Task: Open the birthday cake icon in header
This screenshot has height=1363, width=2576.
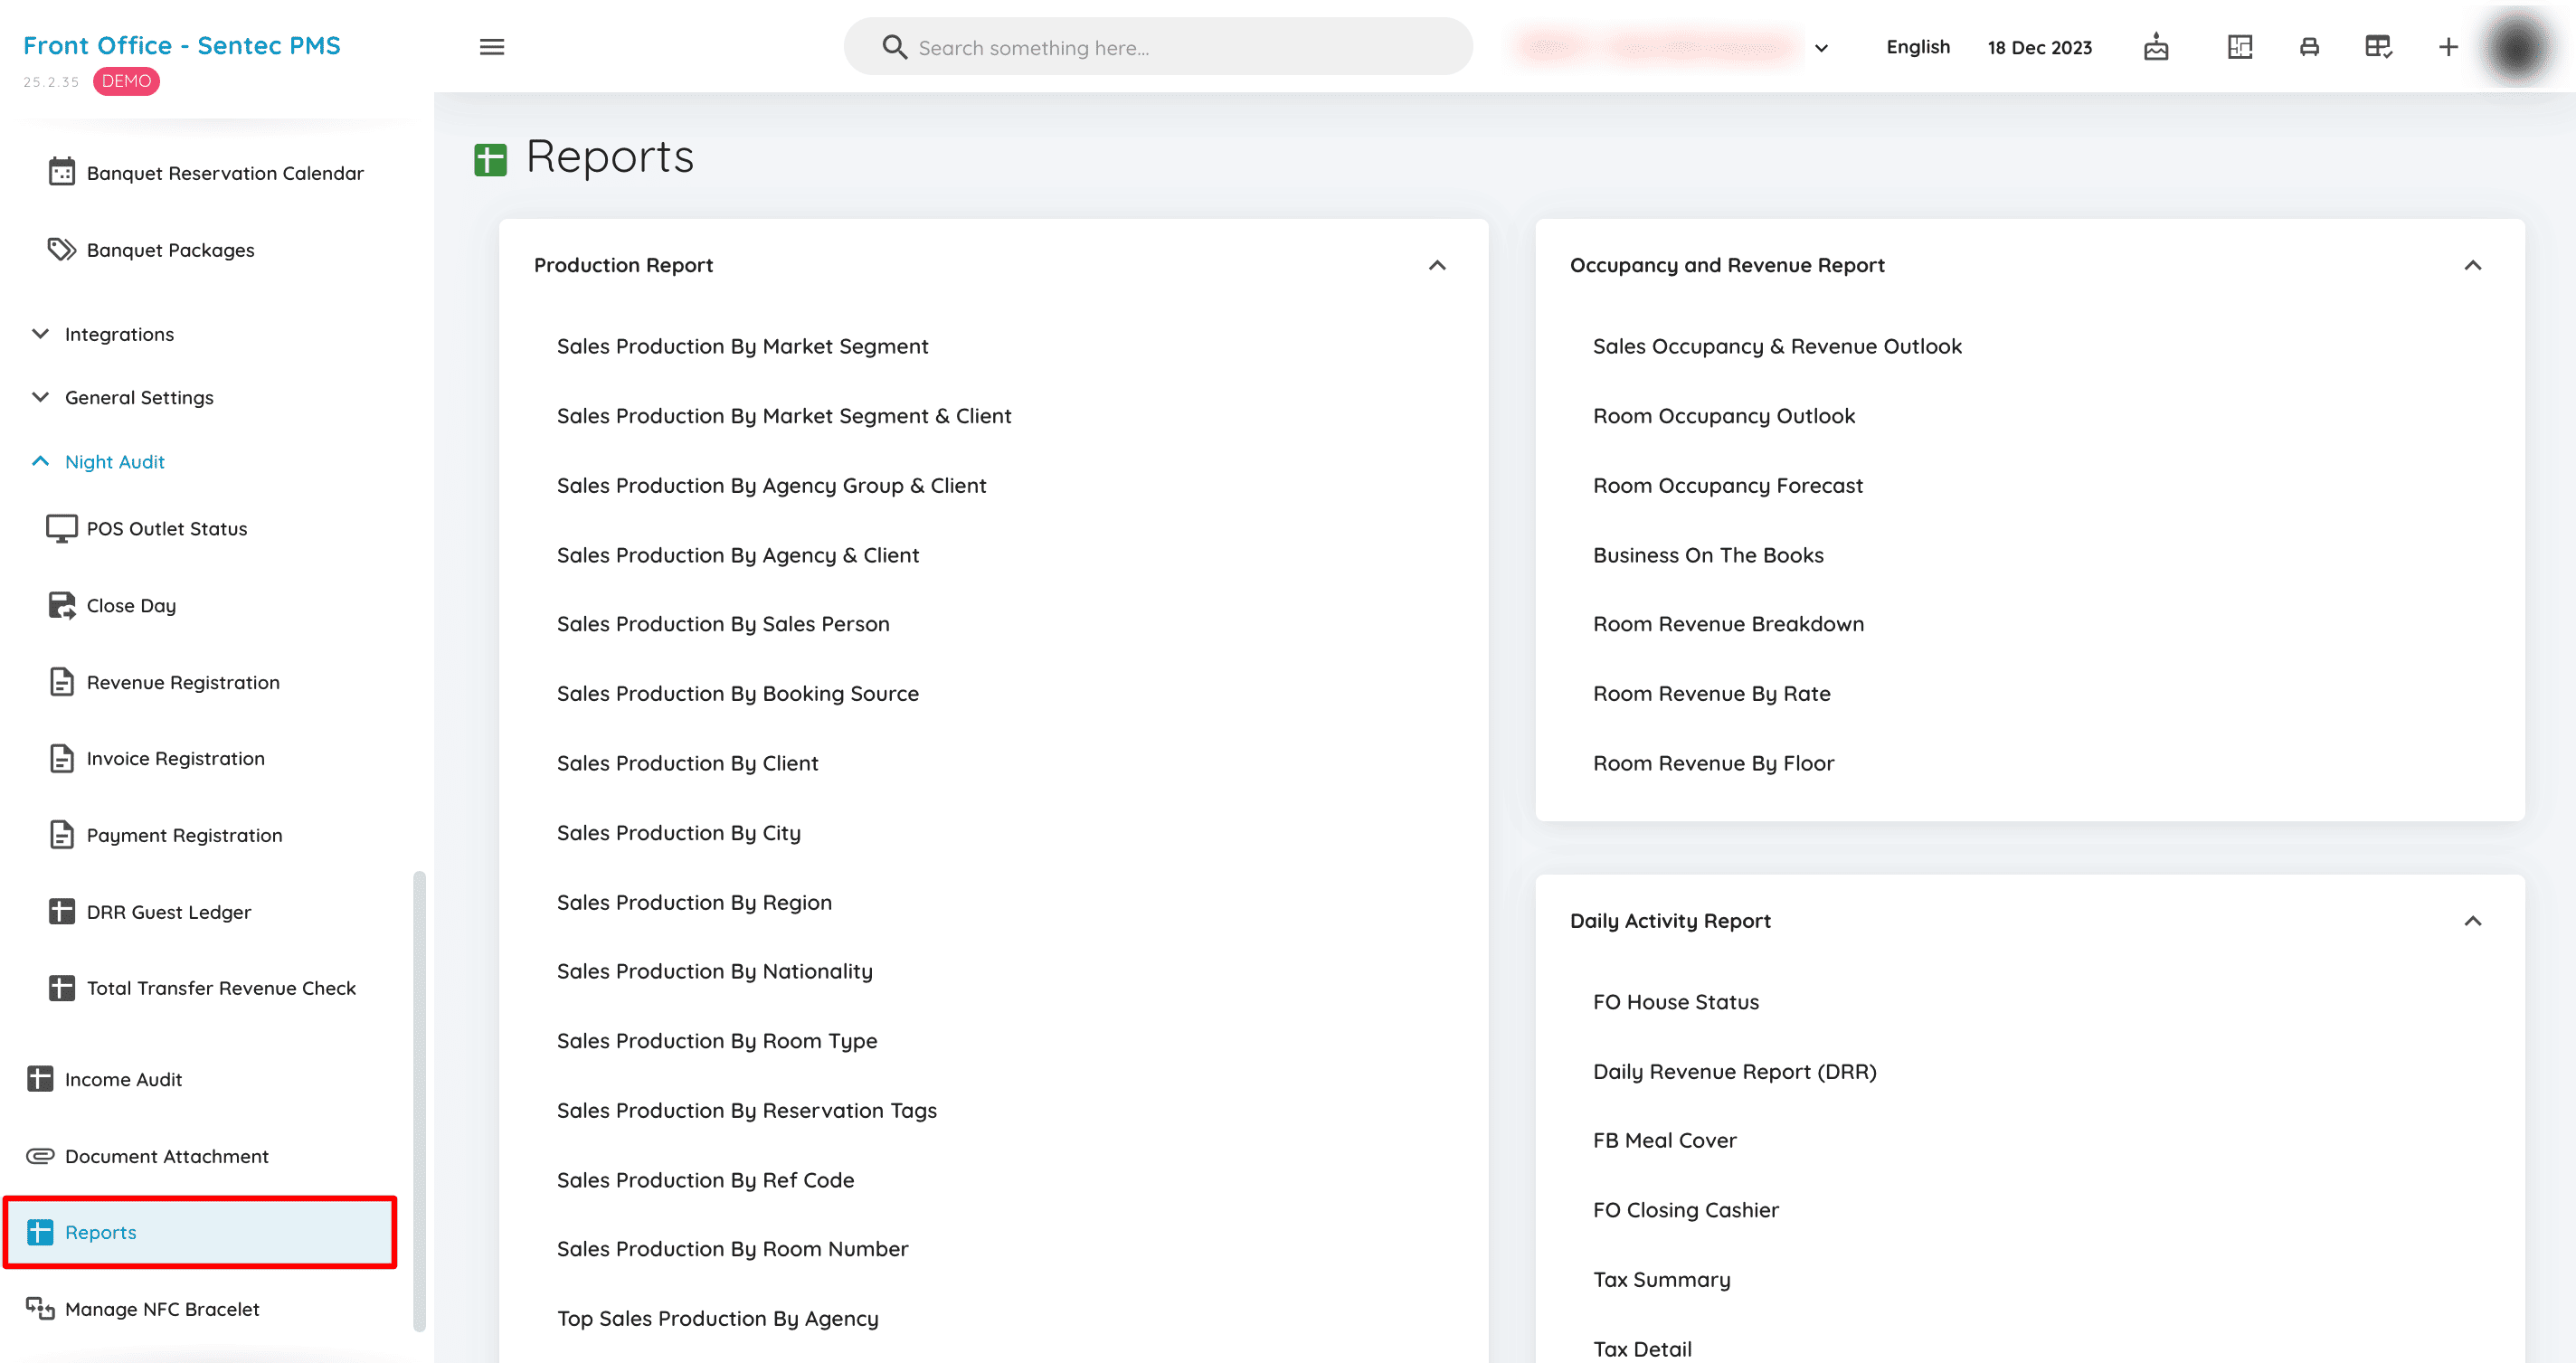Action: pyautogui.click(x=2156, y=47)
